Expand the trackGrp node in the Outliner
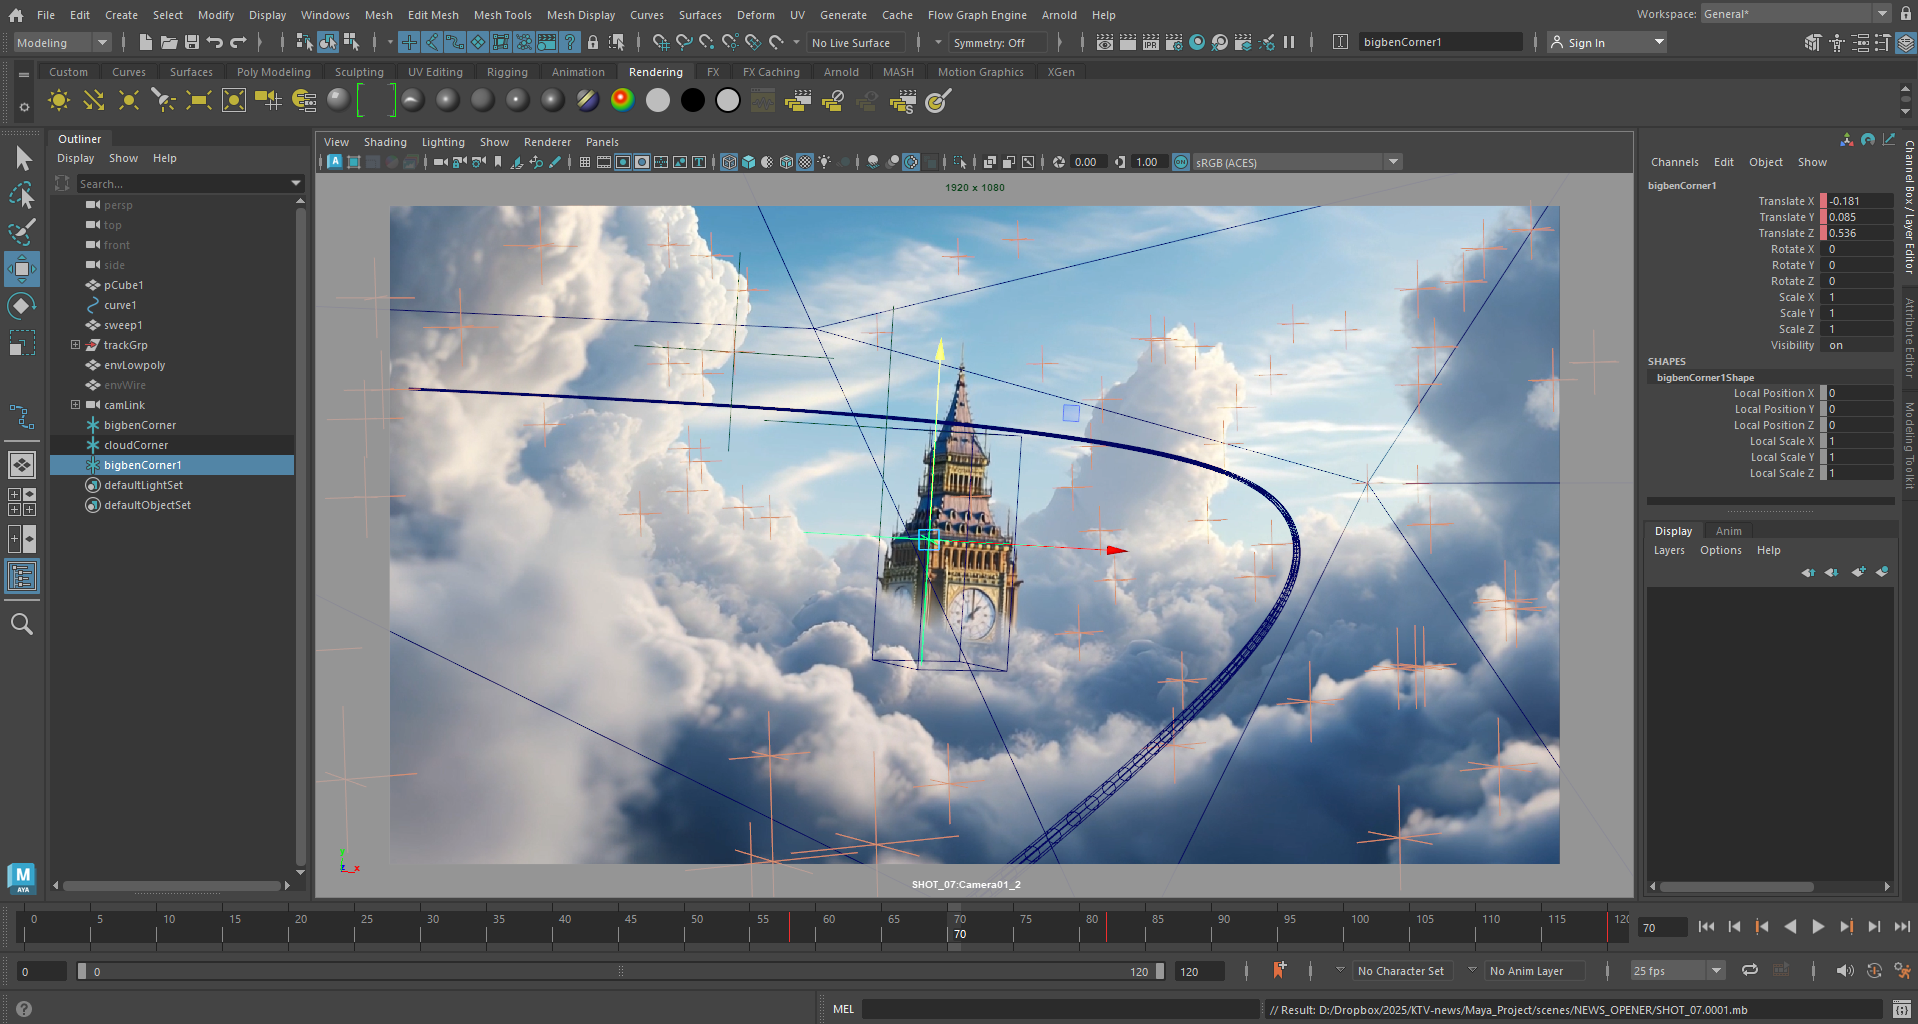 coord(75,345)
